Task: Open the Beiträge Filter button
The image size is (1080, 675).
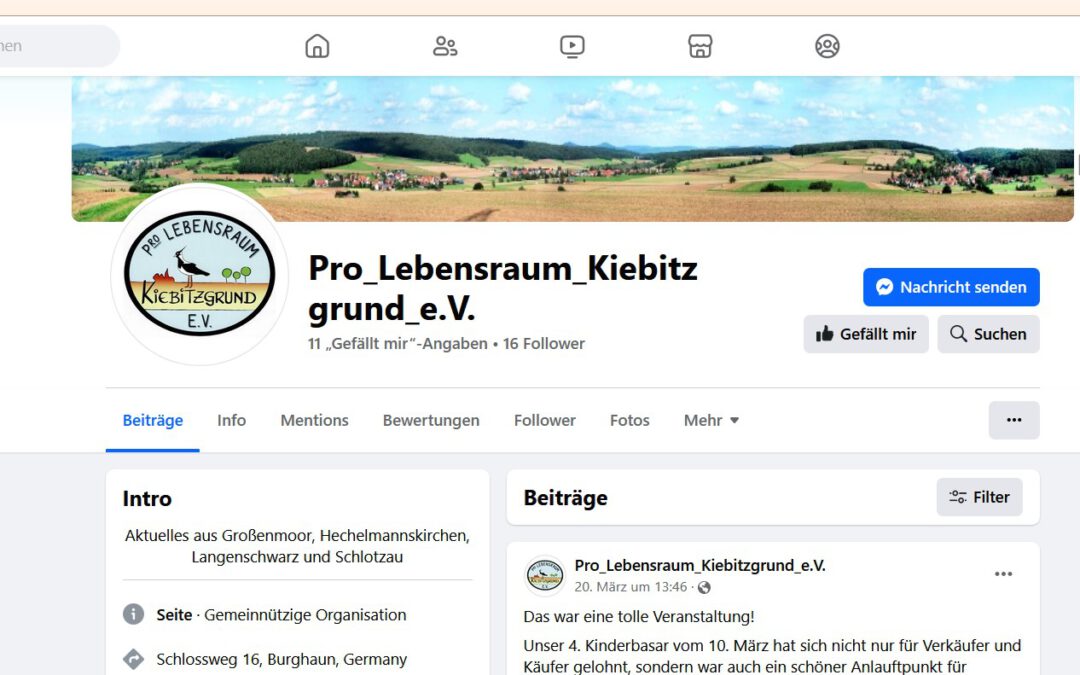Action: (x=979, y=497)
